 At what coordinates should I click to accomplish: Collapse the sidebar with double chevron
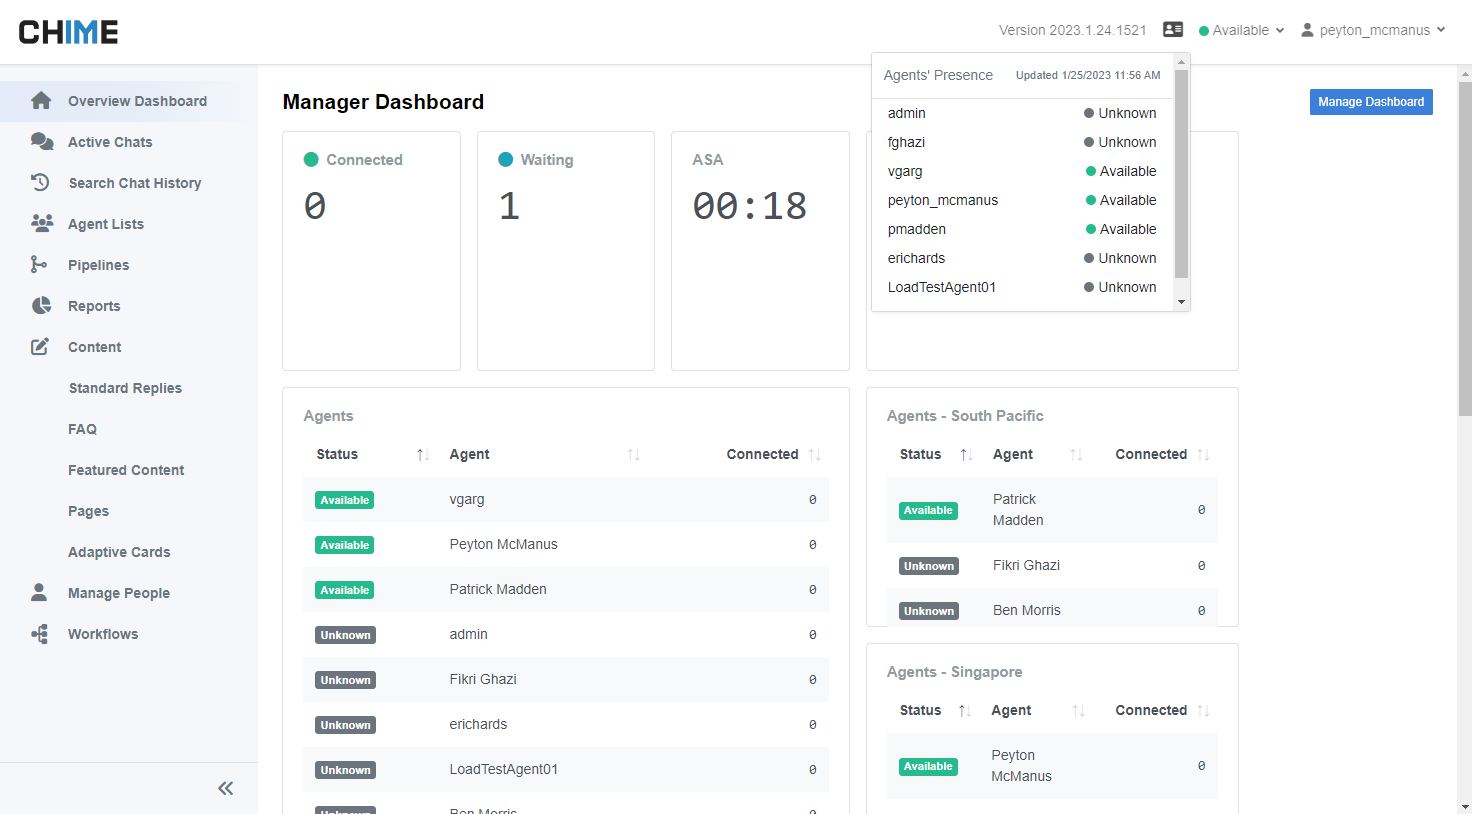pyautogui.click(x=226, y=788)
